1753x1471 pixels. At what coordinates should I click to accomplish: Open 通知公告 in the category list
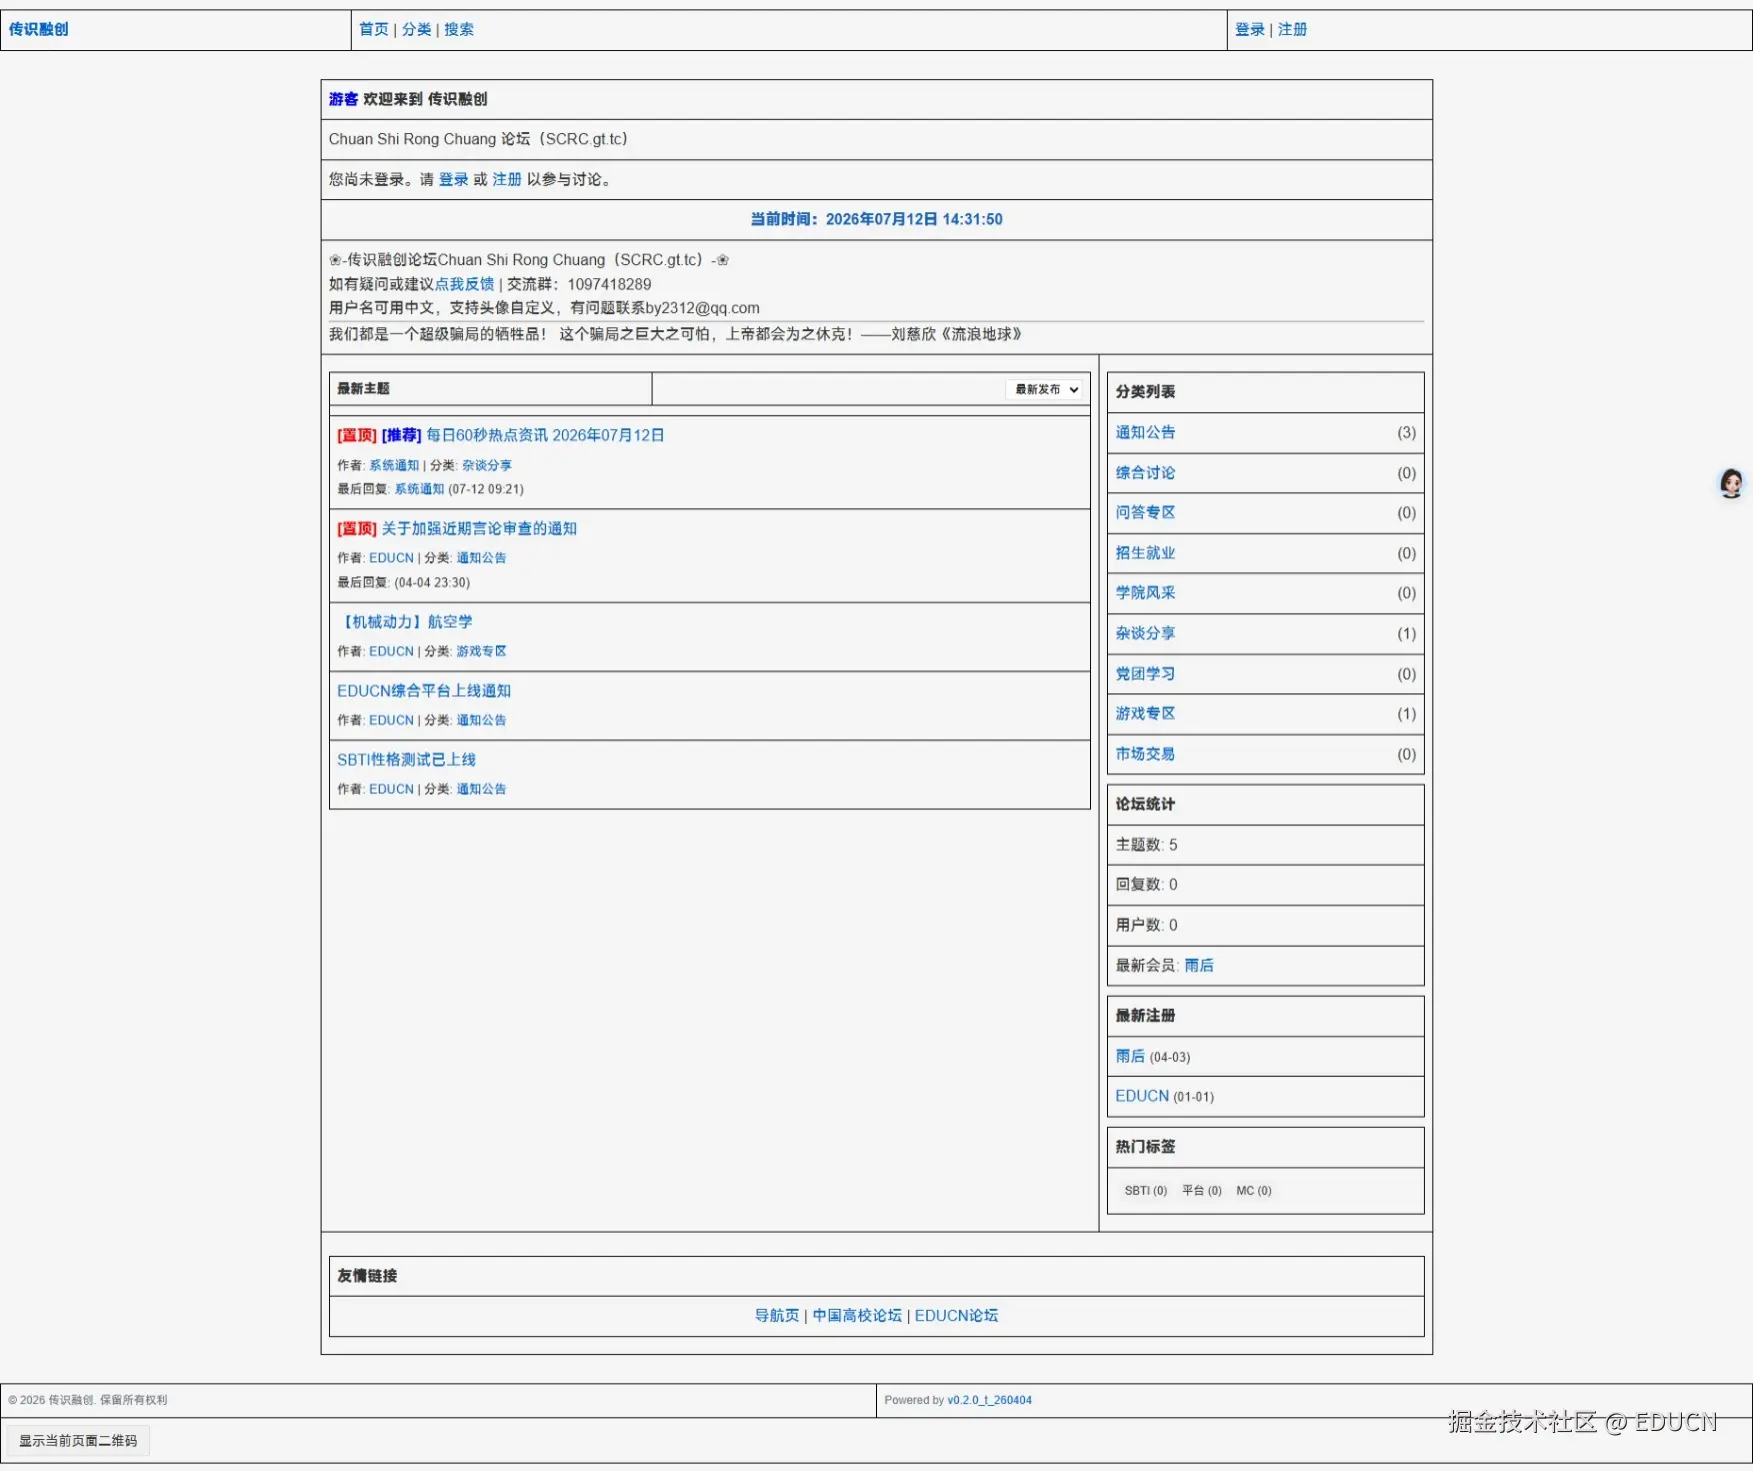[1146, 433]
